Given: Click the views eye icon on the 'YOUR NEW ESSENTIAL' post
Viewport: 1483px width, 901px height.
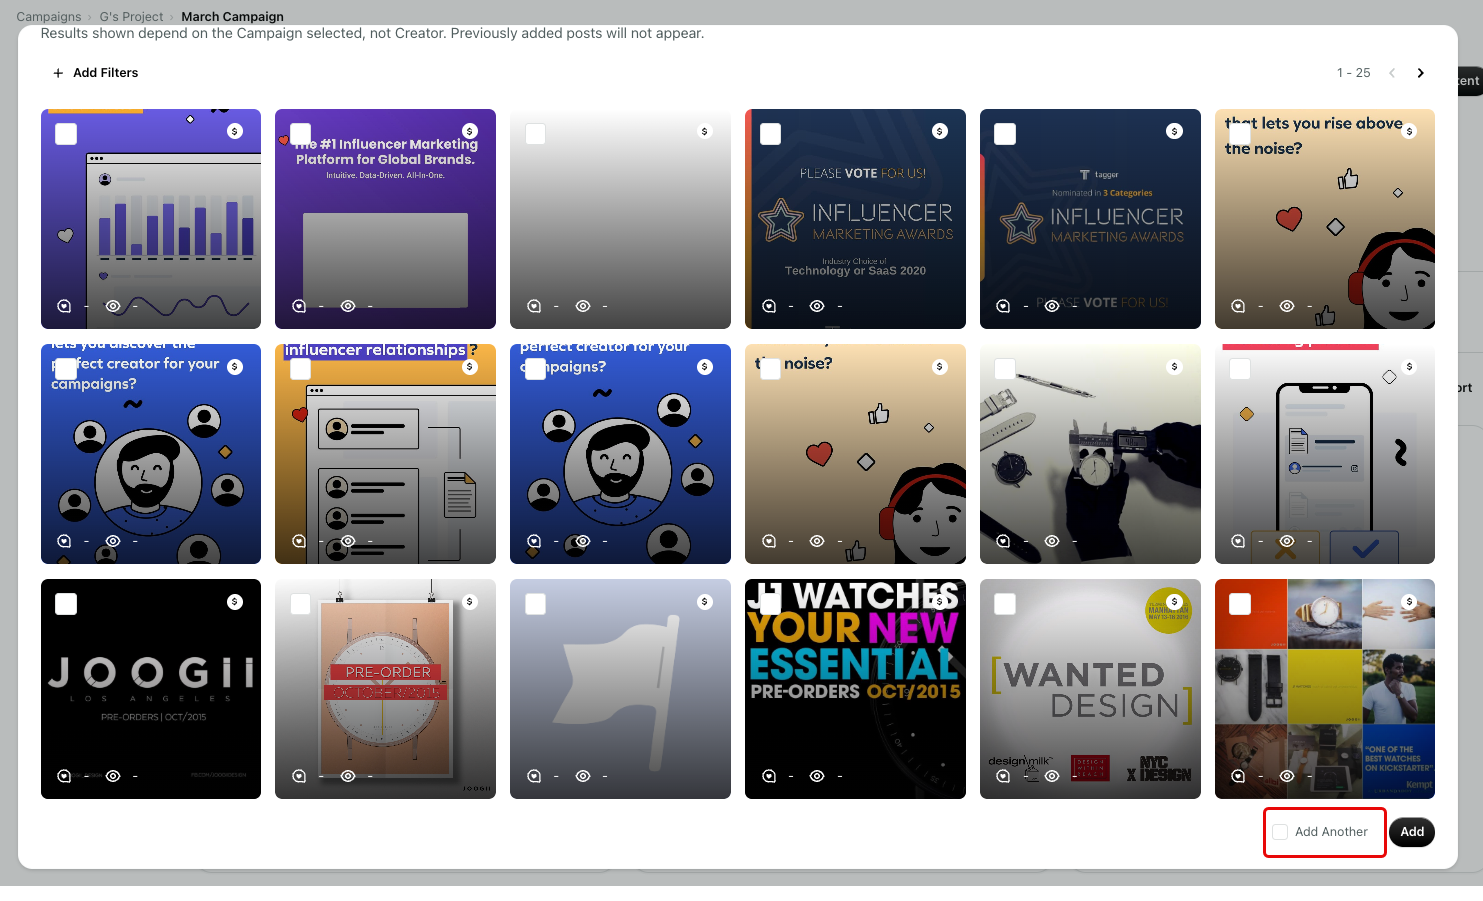Looking at the screenshot, I should (817, 776).
